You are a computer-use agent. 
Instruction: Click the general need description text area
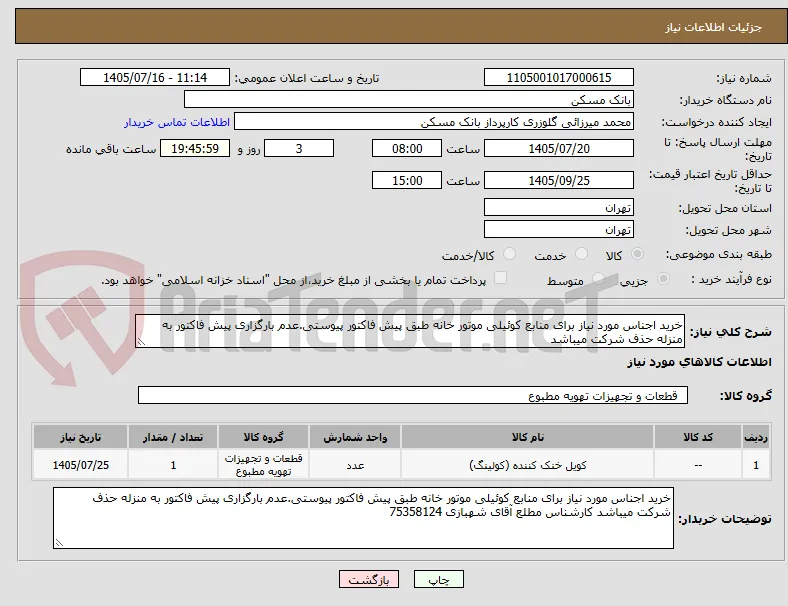point(410,332)
